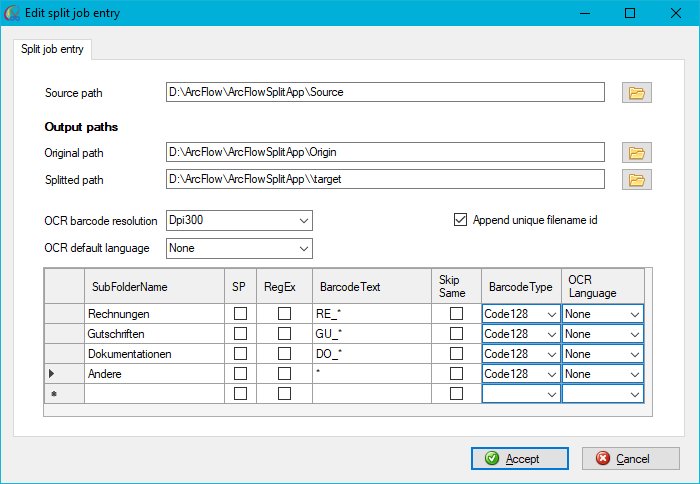
Task: Select the Split job entry tab
Action: coord(52,49)
